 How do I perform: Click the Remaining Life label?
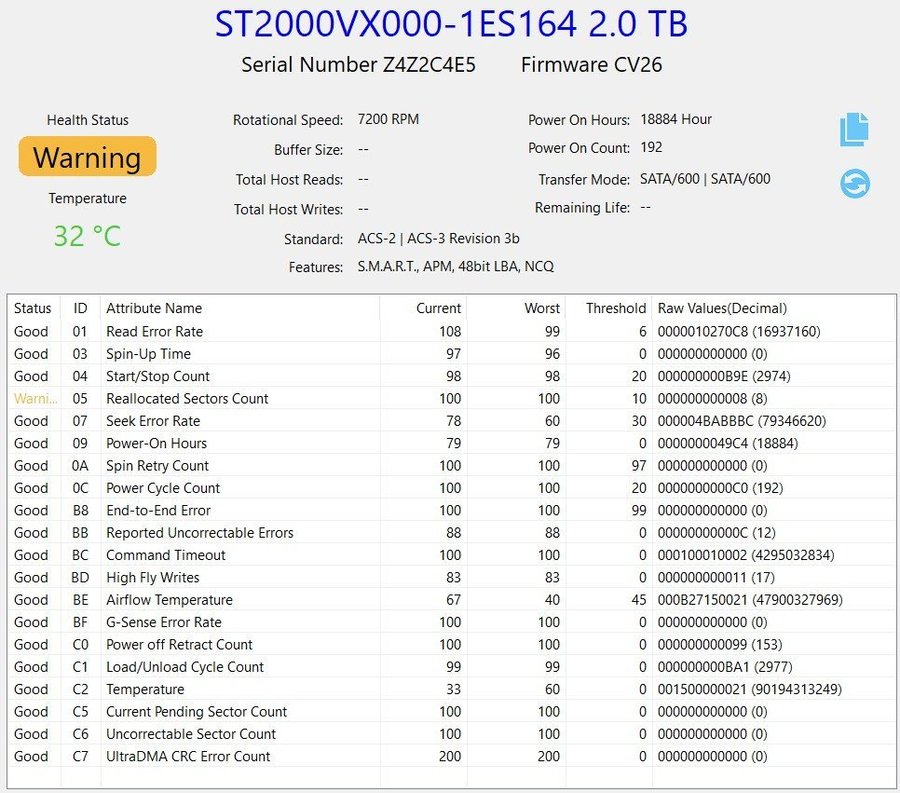coord(582,207)
